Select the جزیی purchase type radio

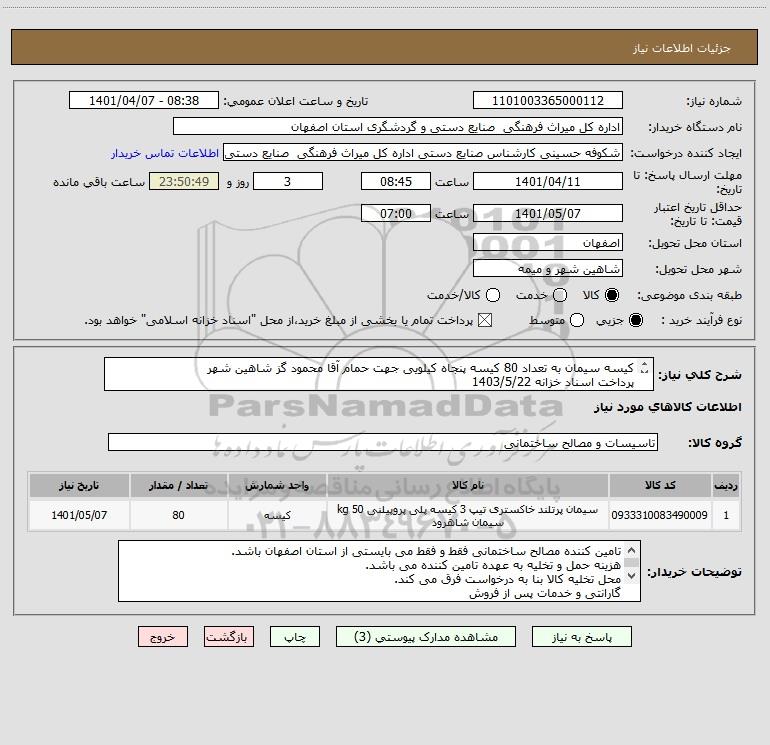point(636,320)
